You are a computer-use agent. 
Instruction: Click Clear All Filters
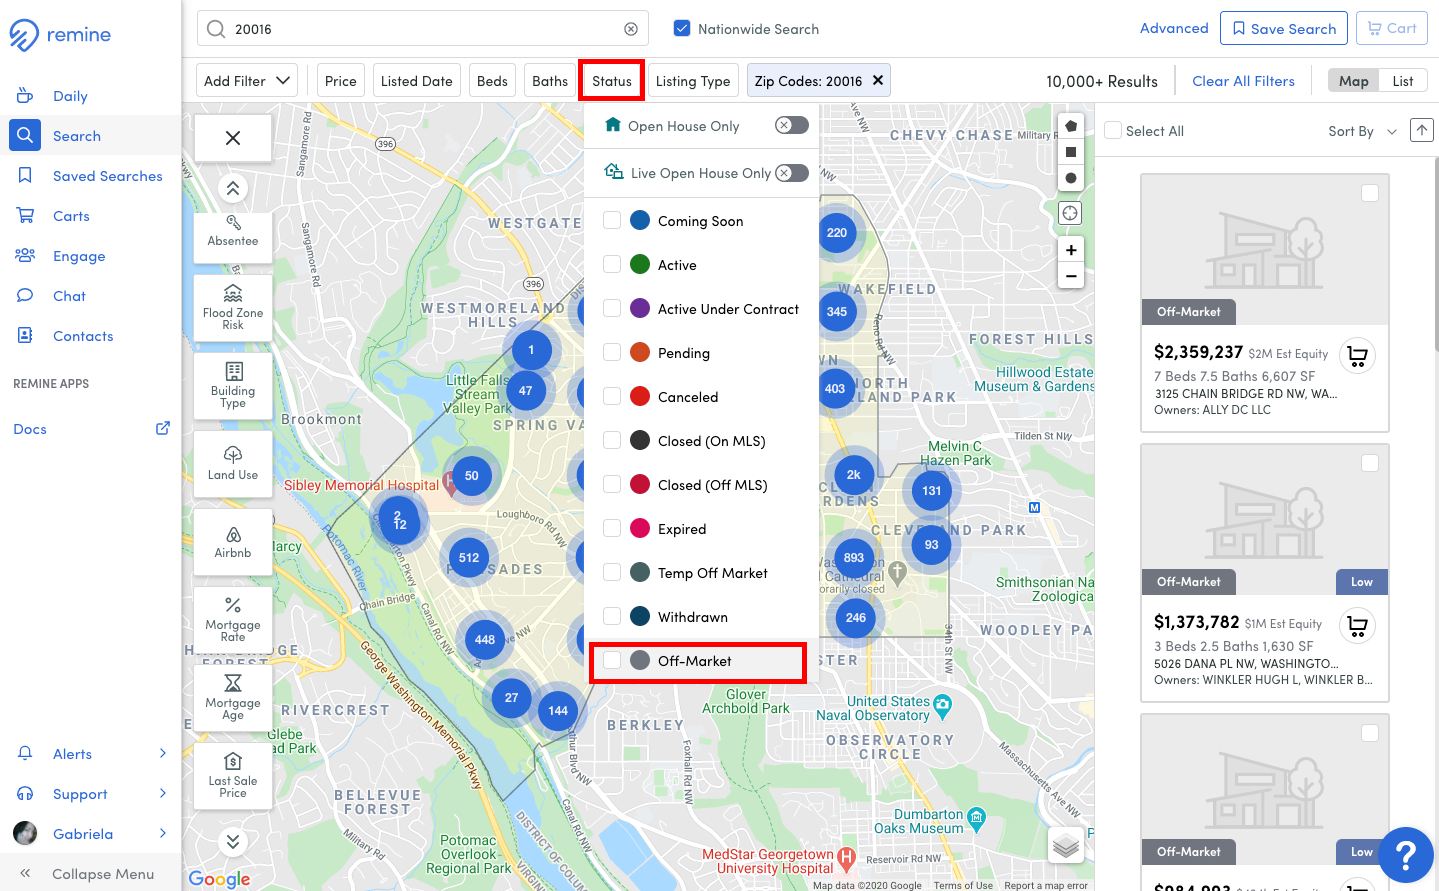point(1243,81)
